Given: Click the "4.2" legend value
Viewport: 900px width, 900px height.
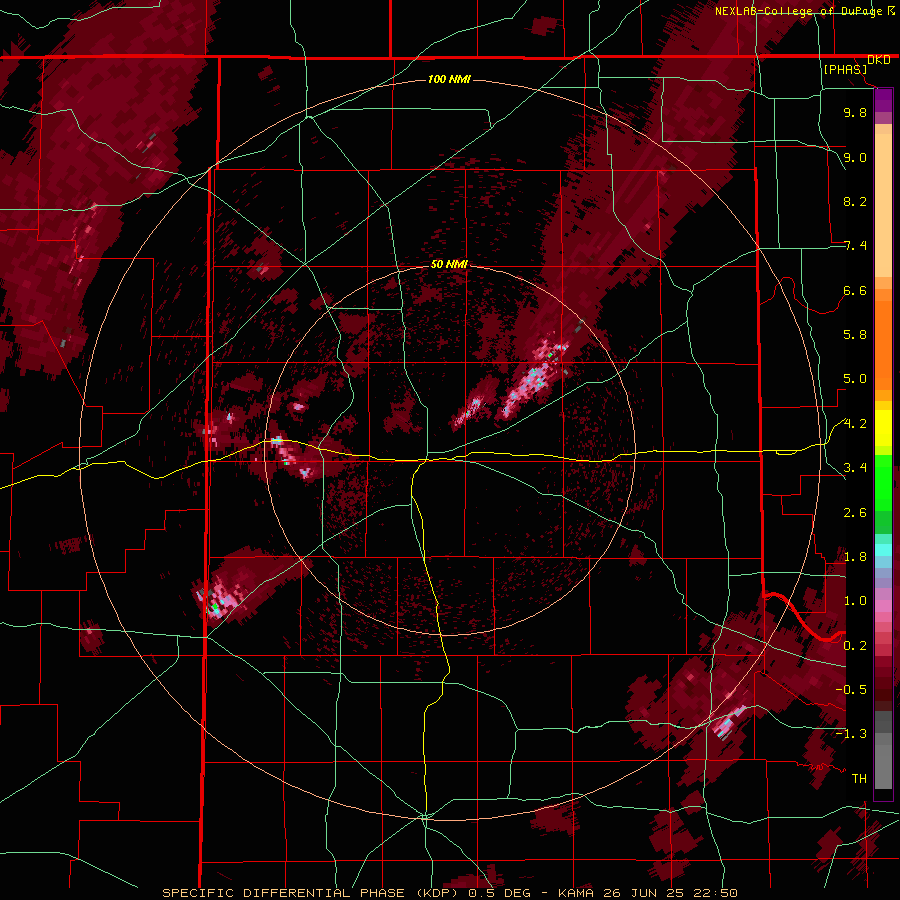Looking at the screenshot, I should [855, 424].
